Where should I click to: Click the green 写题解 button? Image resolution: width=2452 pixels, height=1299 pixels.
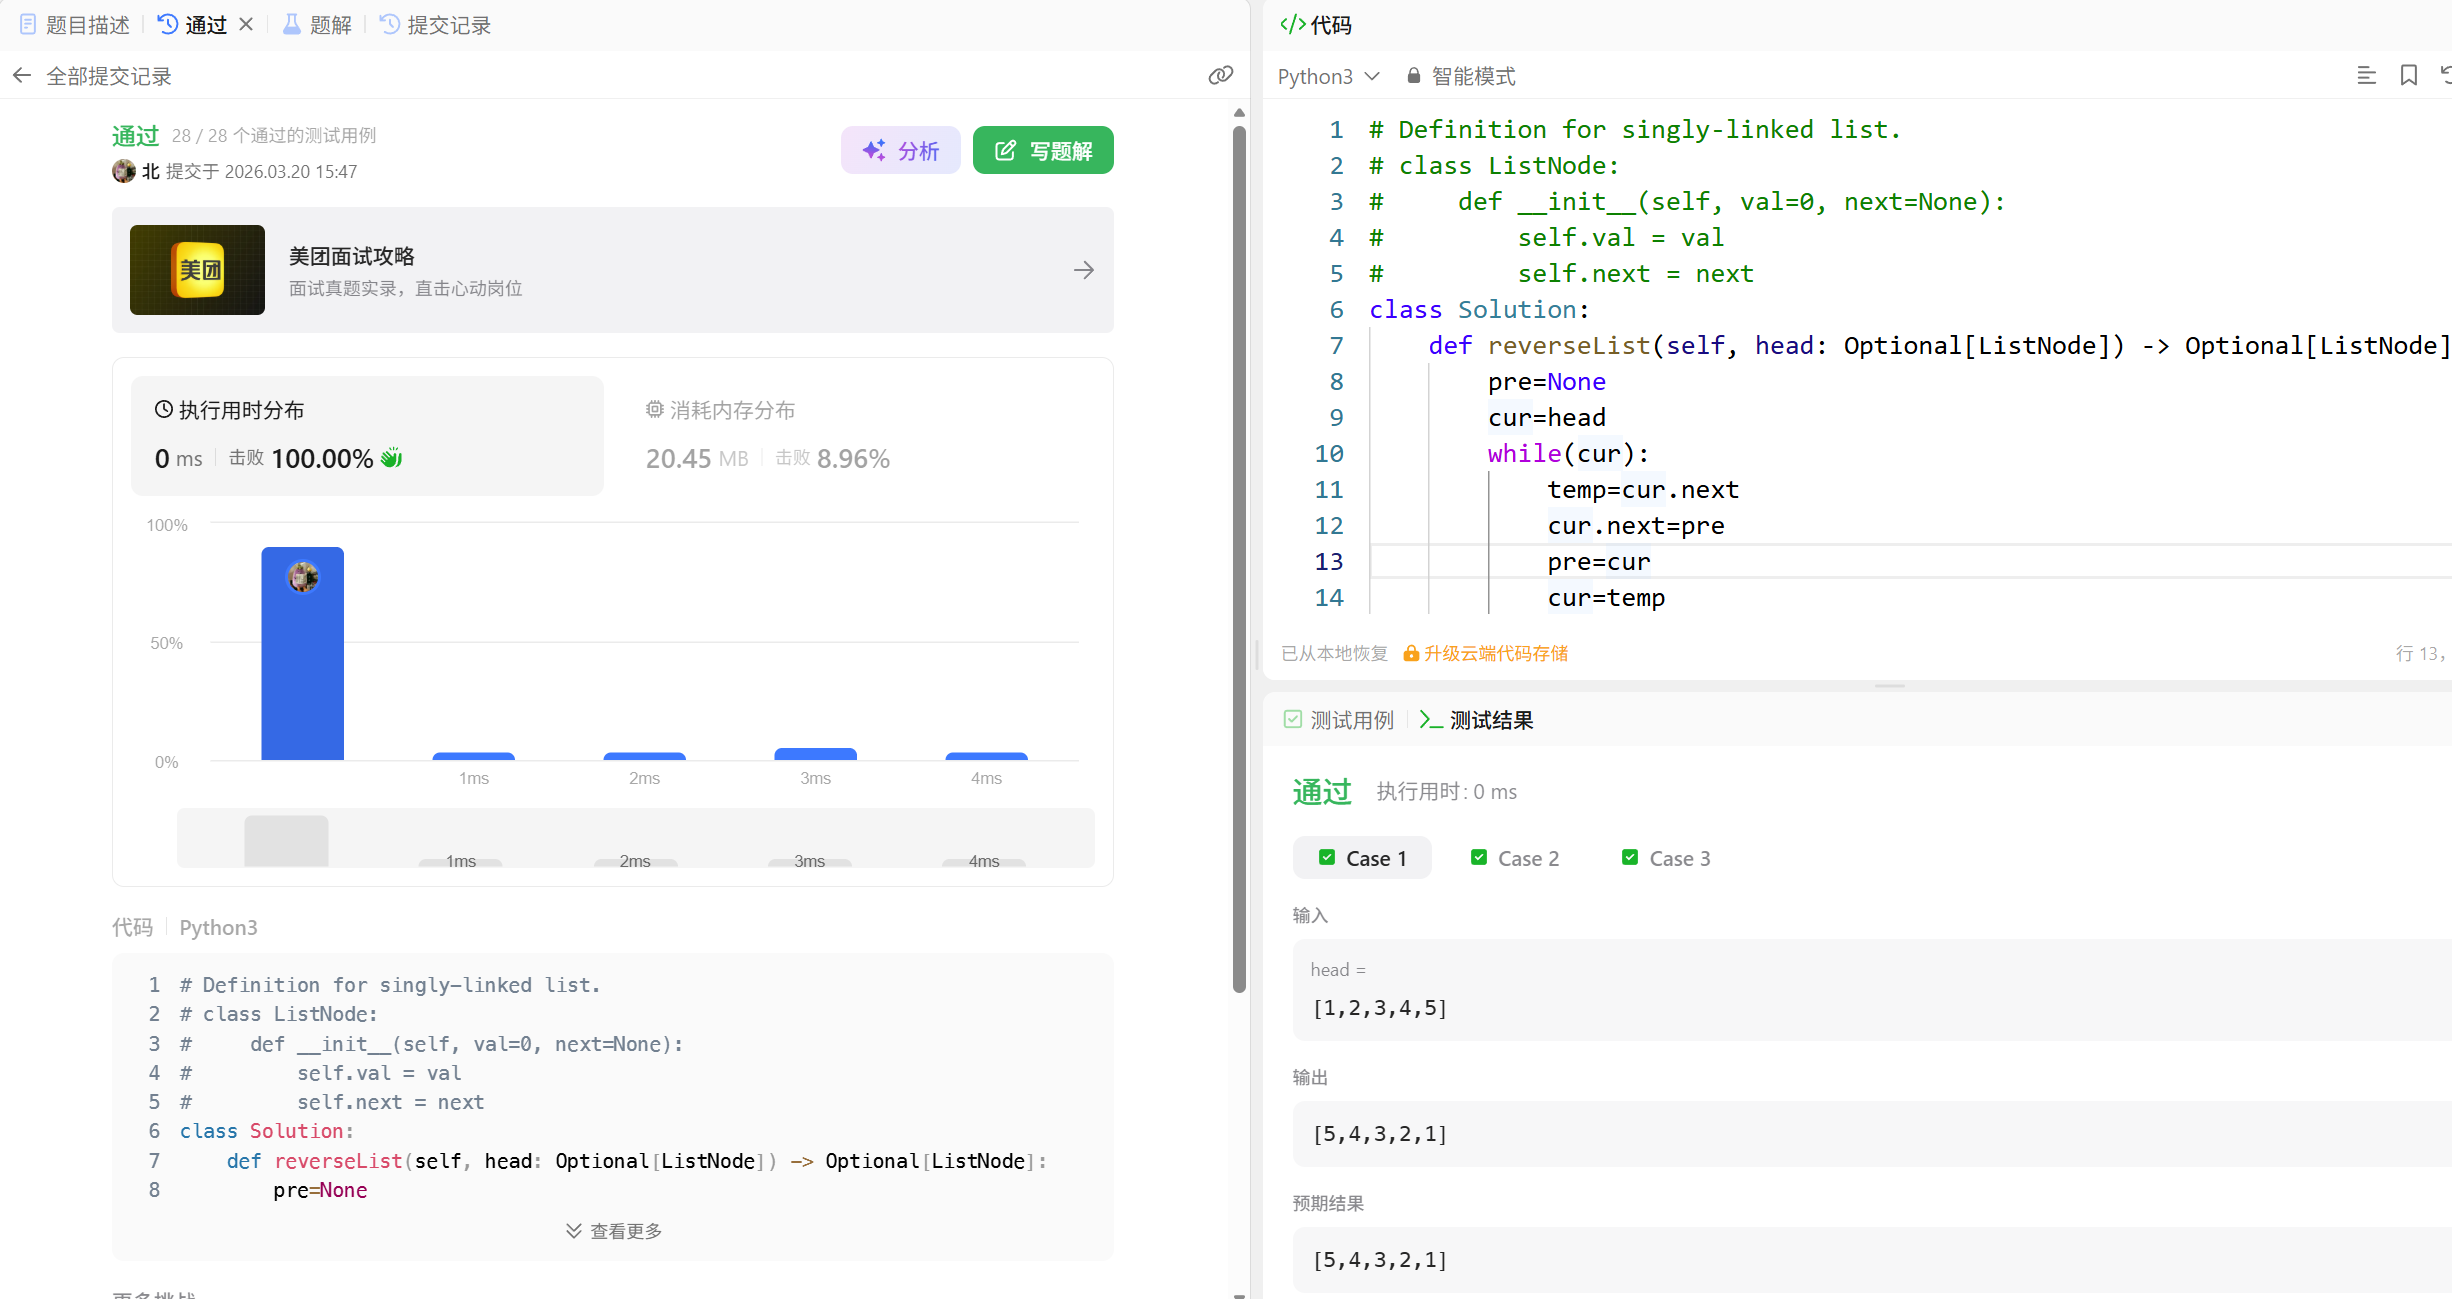[1043, 150]
